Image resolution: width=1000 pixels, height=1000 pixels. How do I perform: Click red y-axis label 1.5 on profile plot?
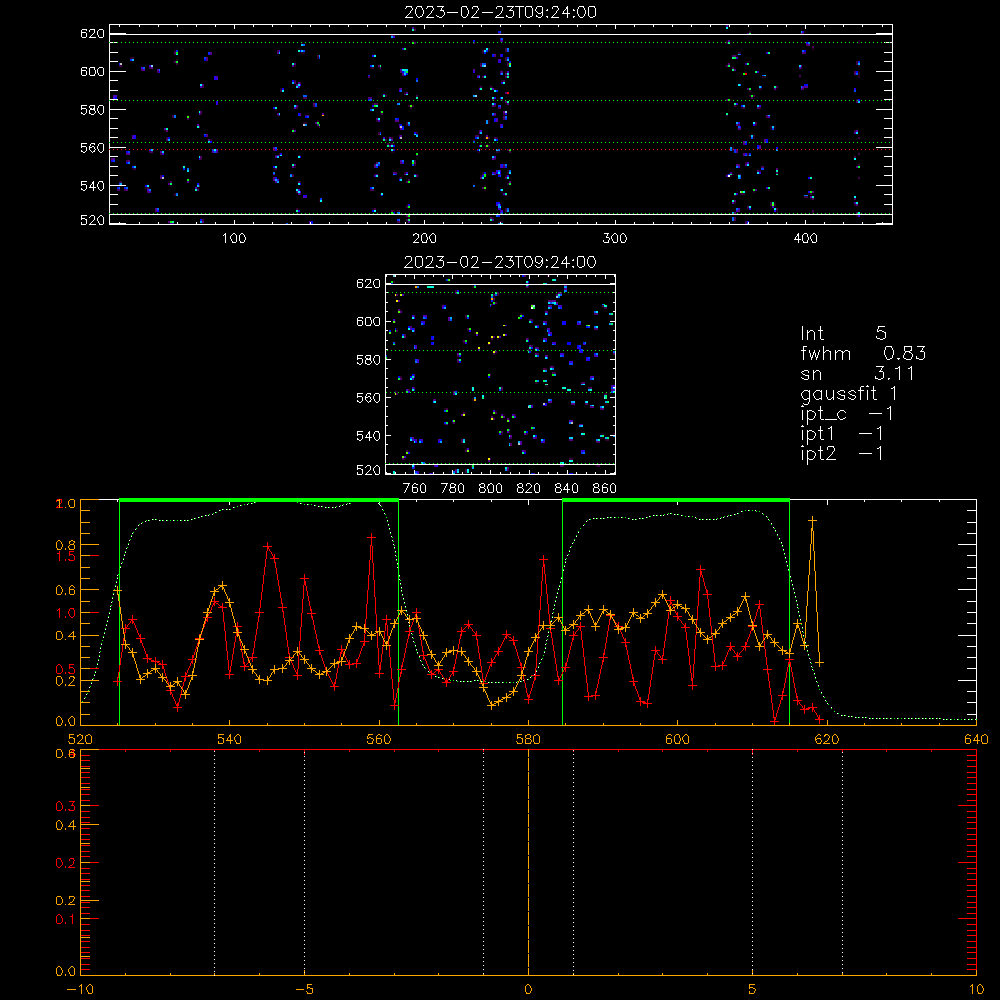point(66,556)
